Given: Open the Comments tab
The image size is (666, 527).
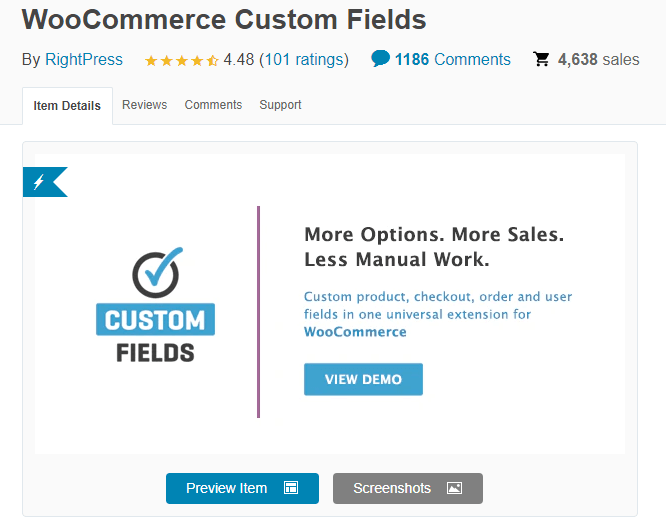Looking at the screenshot, I should [x=213, y=105].
